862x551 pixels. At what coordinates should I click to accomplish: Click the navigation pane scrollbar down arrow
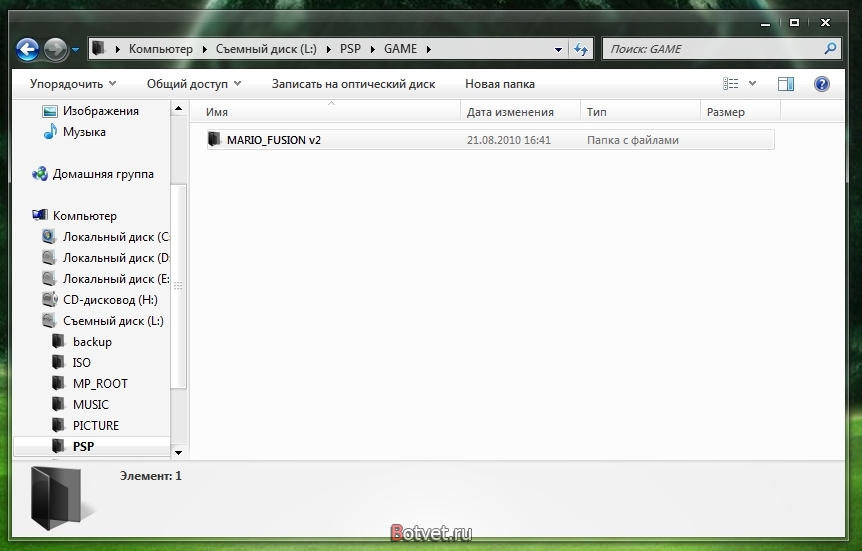click(x=178, y=452)
